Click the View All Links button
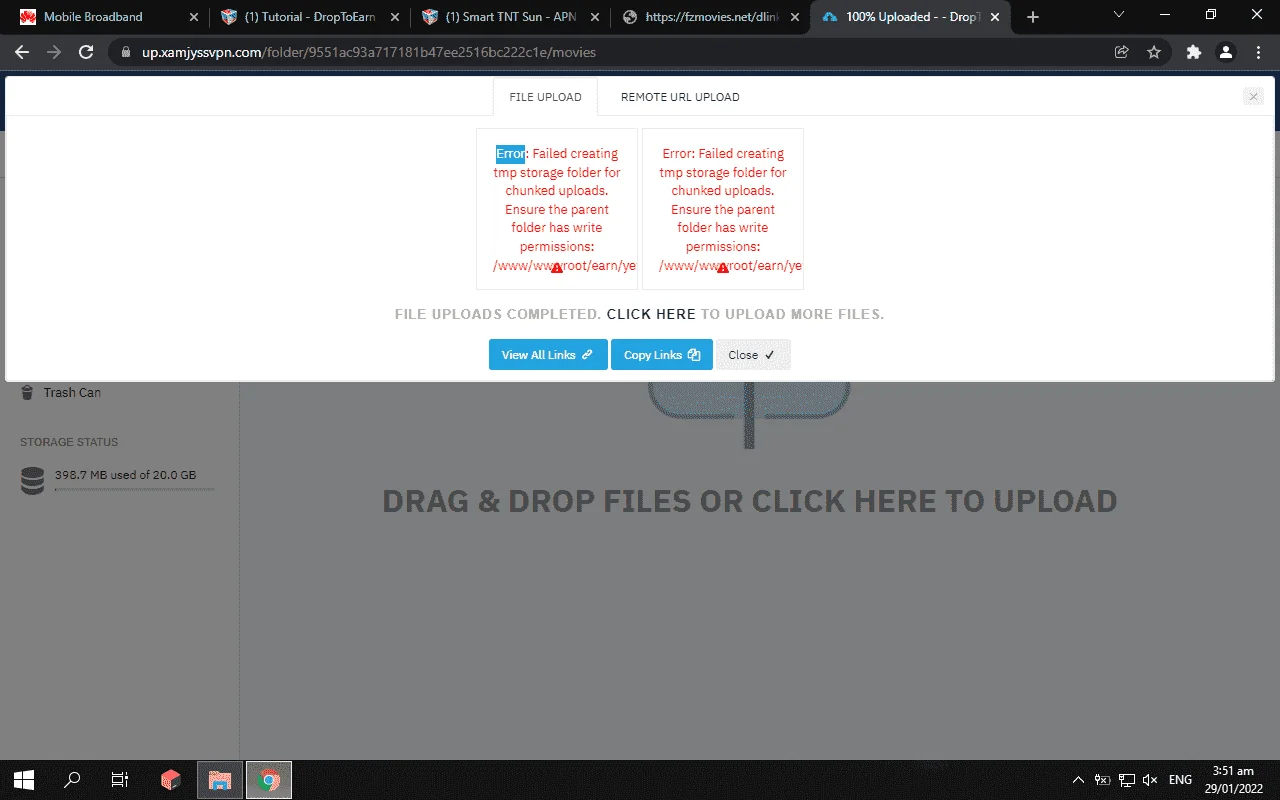The width and height of the screenshot is (1280, 800). tap(548, 355)
